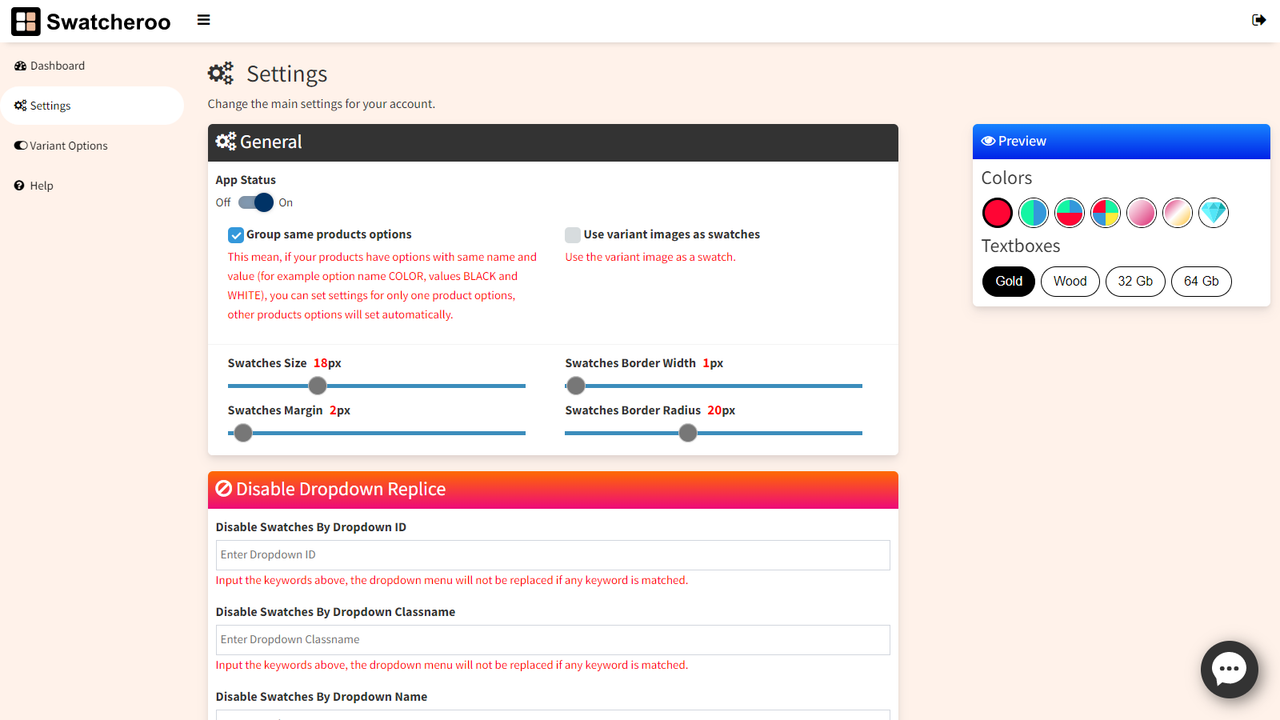Click the Settings gear icon in sidebar
Screen dimensions: 1280x720
coord(19,105)
